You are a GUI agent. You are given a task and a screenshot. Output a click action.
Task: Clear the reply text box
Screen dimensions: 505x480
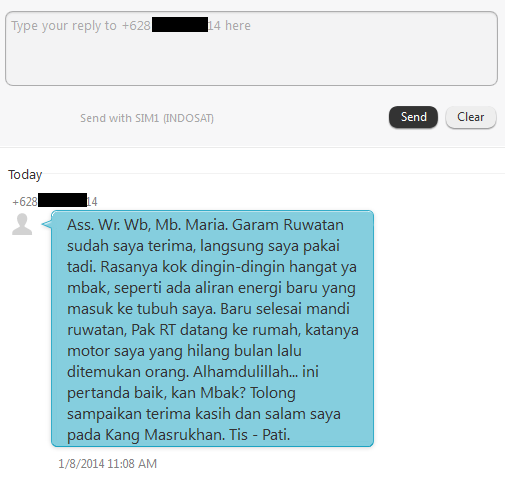(x=471, y=117)
